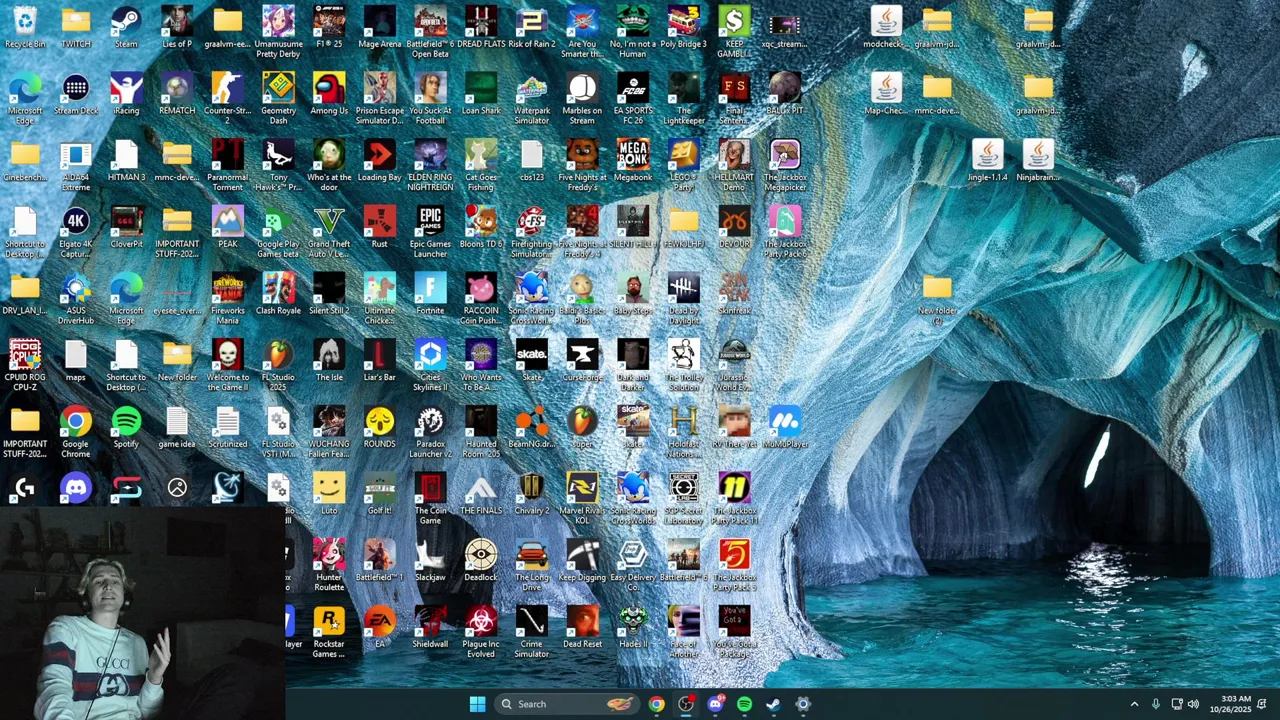Launch Spotify from the desktop icon
The height and width of the screenshot is (720, 1280).
126,427
